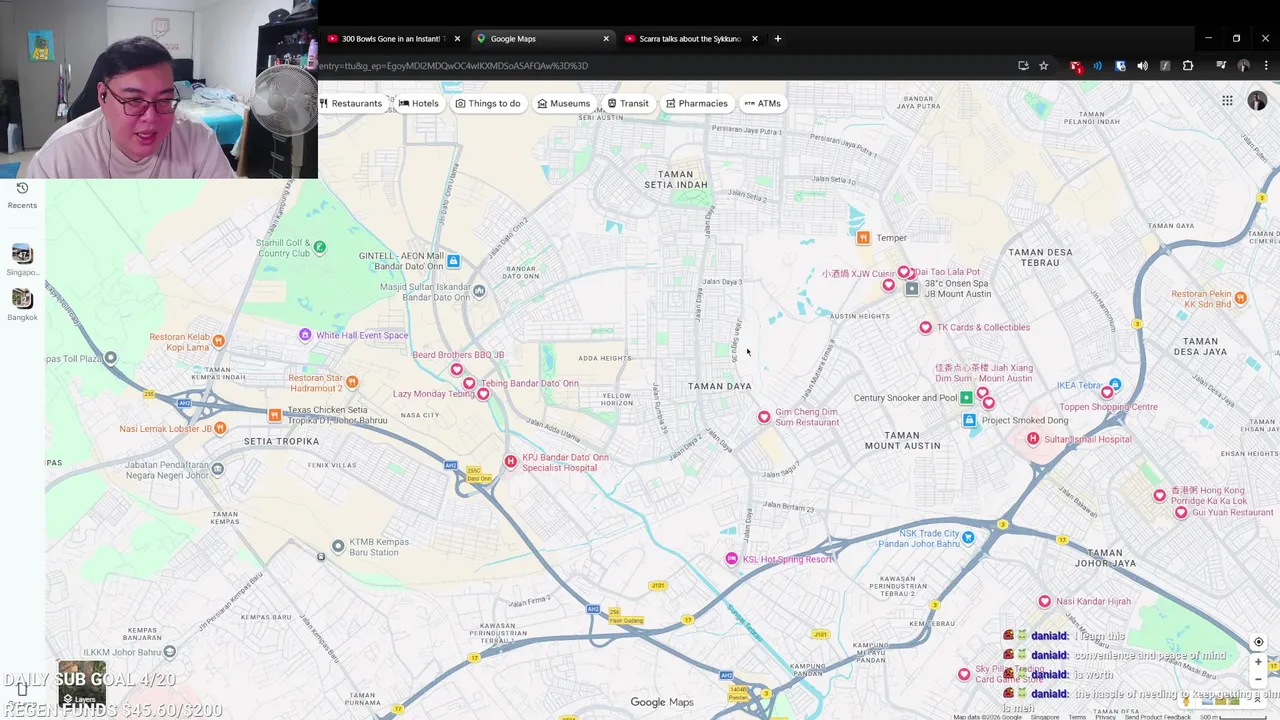Click the Gui Yuan Restaurant pin
Screen dimensions: 1280x720
(1181, 512)
